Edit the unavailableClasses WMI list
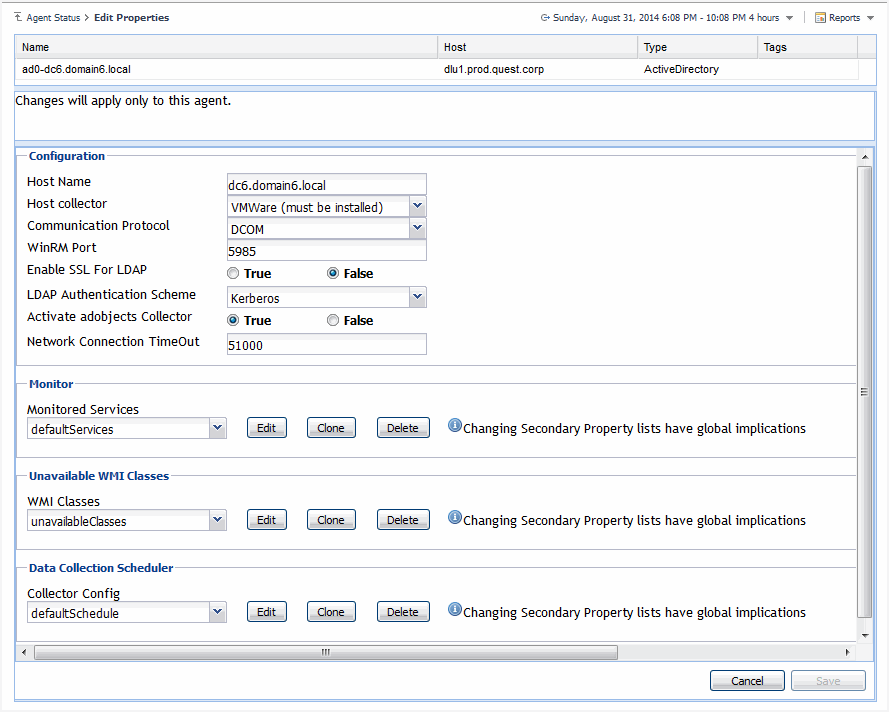Image resolution: width=889 pixels, height=712 pixels. [266, 520]
